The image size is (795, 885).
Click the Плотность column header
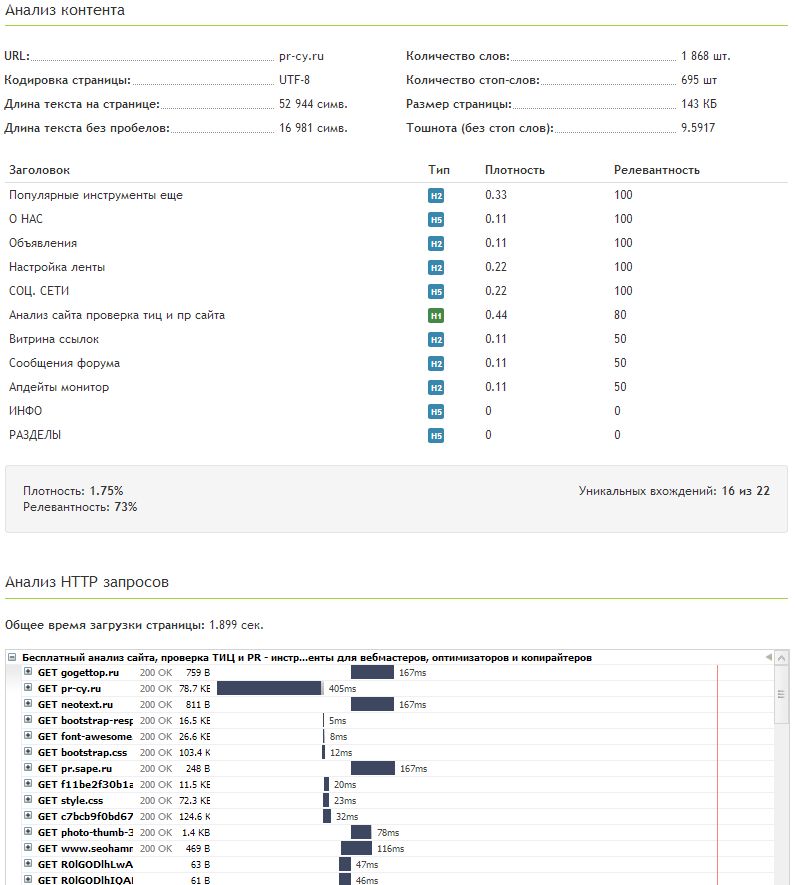[x=514, y=170]
